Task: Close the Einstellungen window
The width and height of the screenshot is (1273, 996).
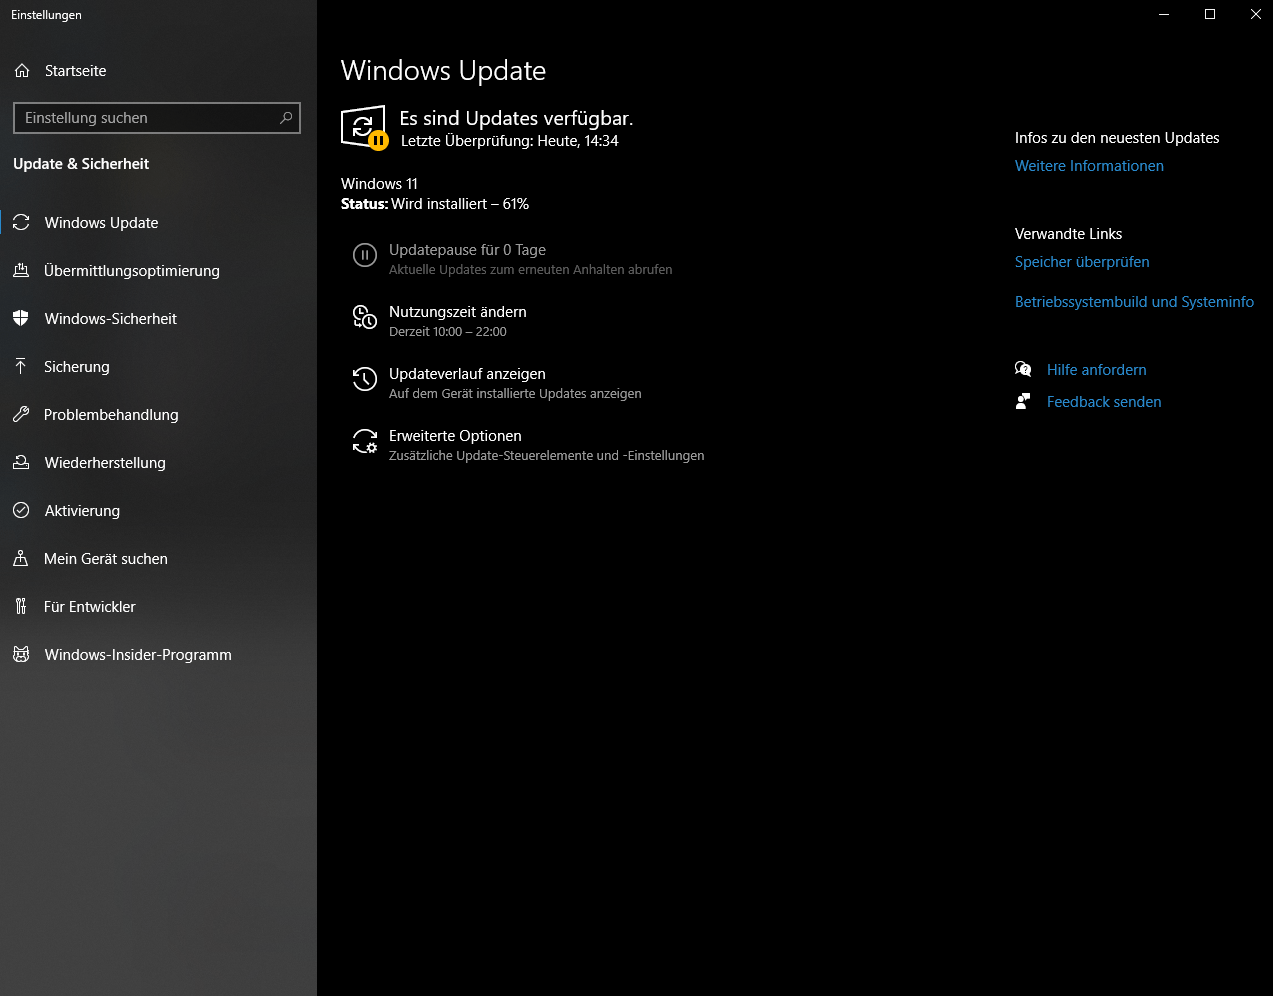Action: (x=1255, y=14)
